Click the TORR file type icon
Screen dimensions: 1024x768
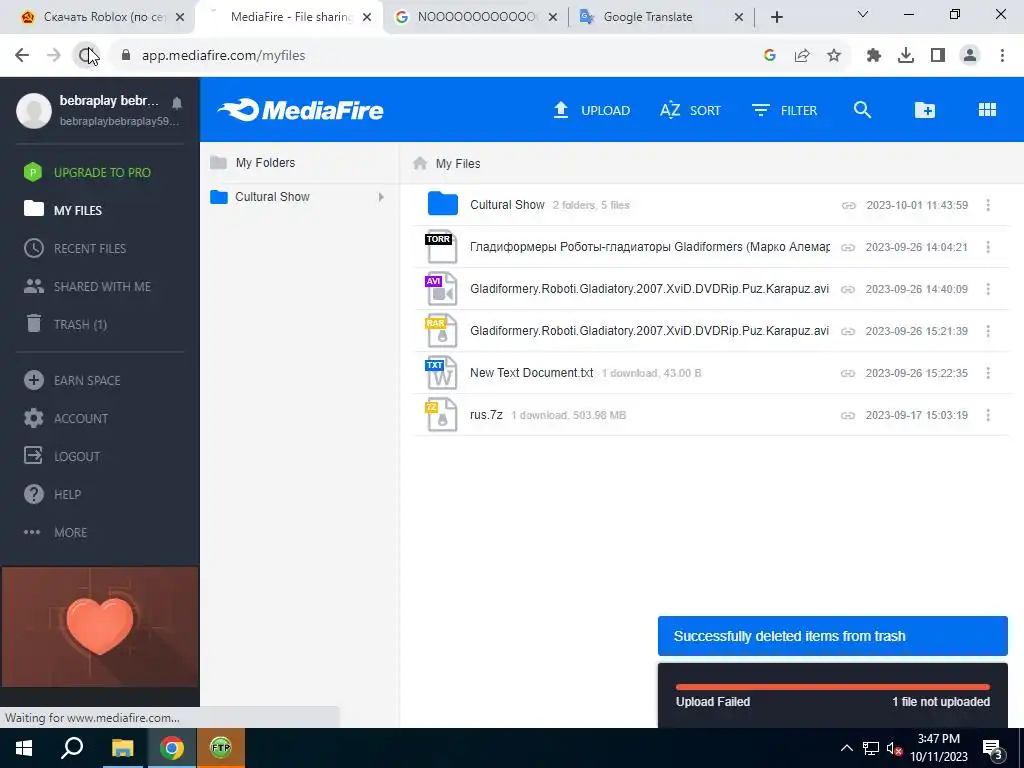(x=441, y=248)
